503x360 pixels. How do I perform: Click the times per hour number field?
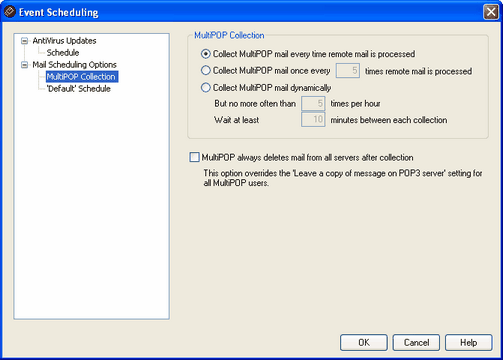pos(313,103)
